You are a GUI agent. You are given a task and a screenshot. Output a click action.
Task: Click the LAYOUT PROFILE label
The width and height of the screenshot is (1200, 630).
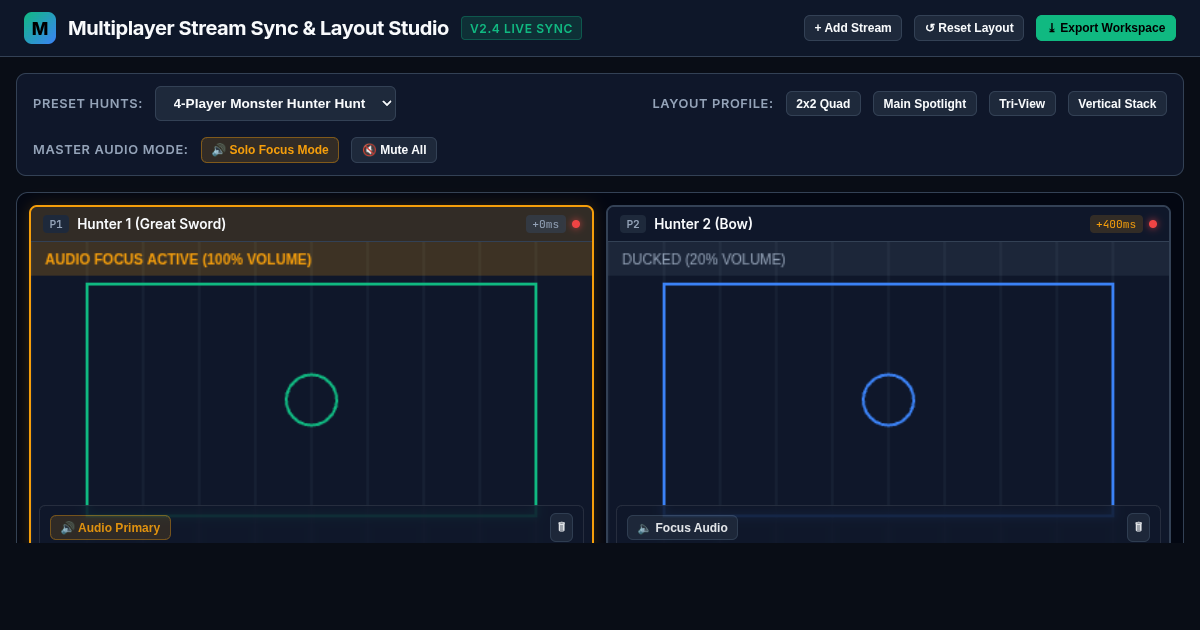[x=713, y=104]
